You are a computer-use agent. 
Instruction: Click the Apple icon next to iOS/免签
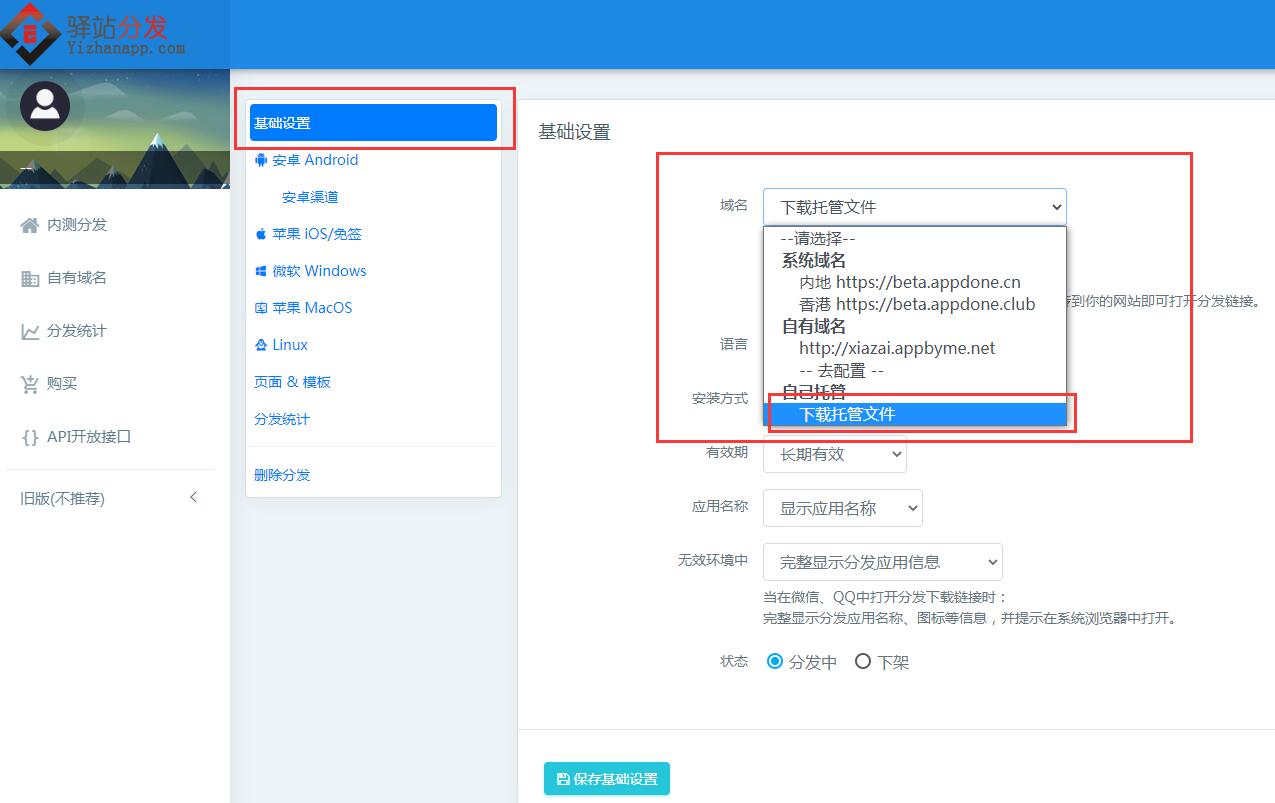(x=261, y=234)
